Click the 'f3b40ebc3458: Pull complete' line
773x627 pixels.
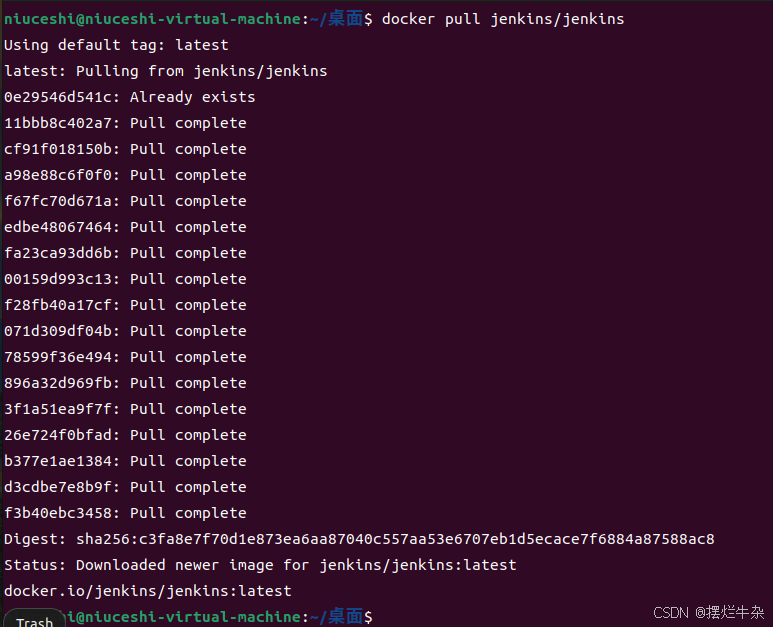125,513
